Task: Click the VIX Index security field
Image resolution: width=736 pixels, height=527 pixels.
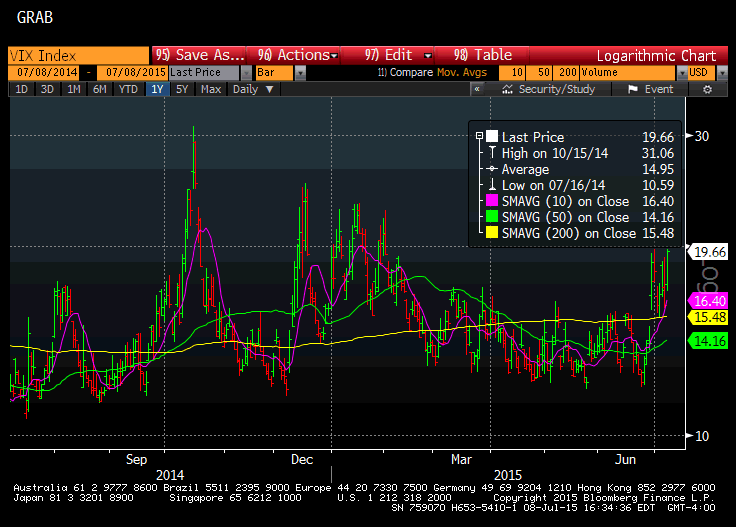Action: tap(78, 55)
